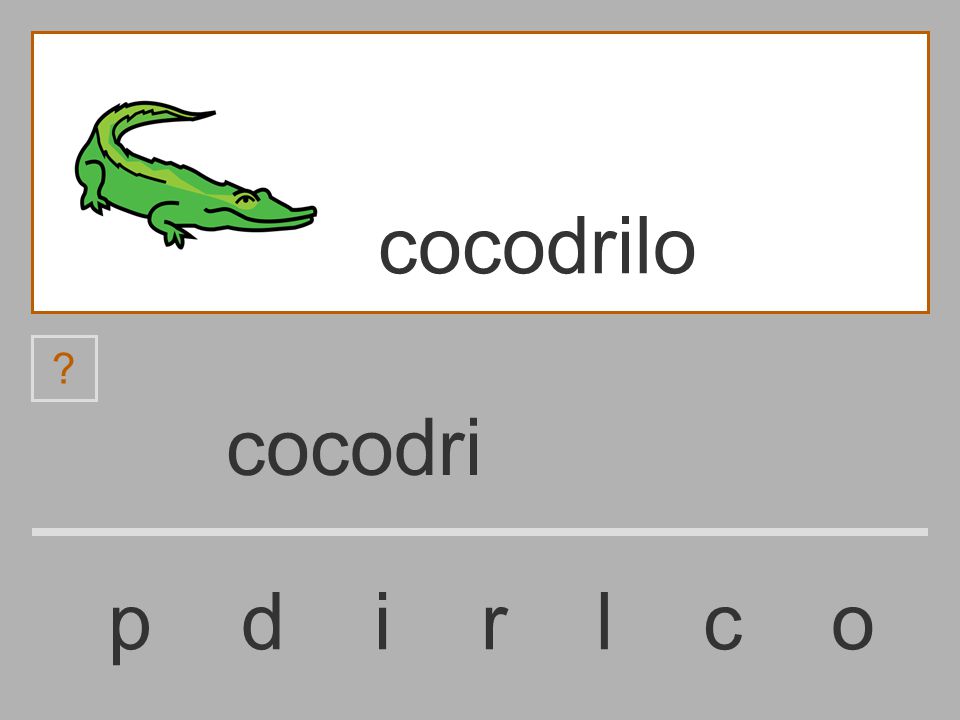
Task: Tap the letter o tile
Action: [x=852, y=626]
